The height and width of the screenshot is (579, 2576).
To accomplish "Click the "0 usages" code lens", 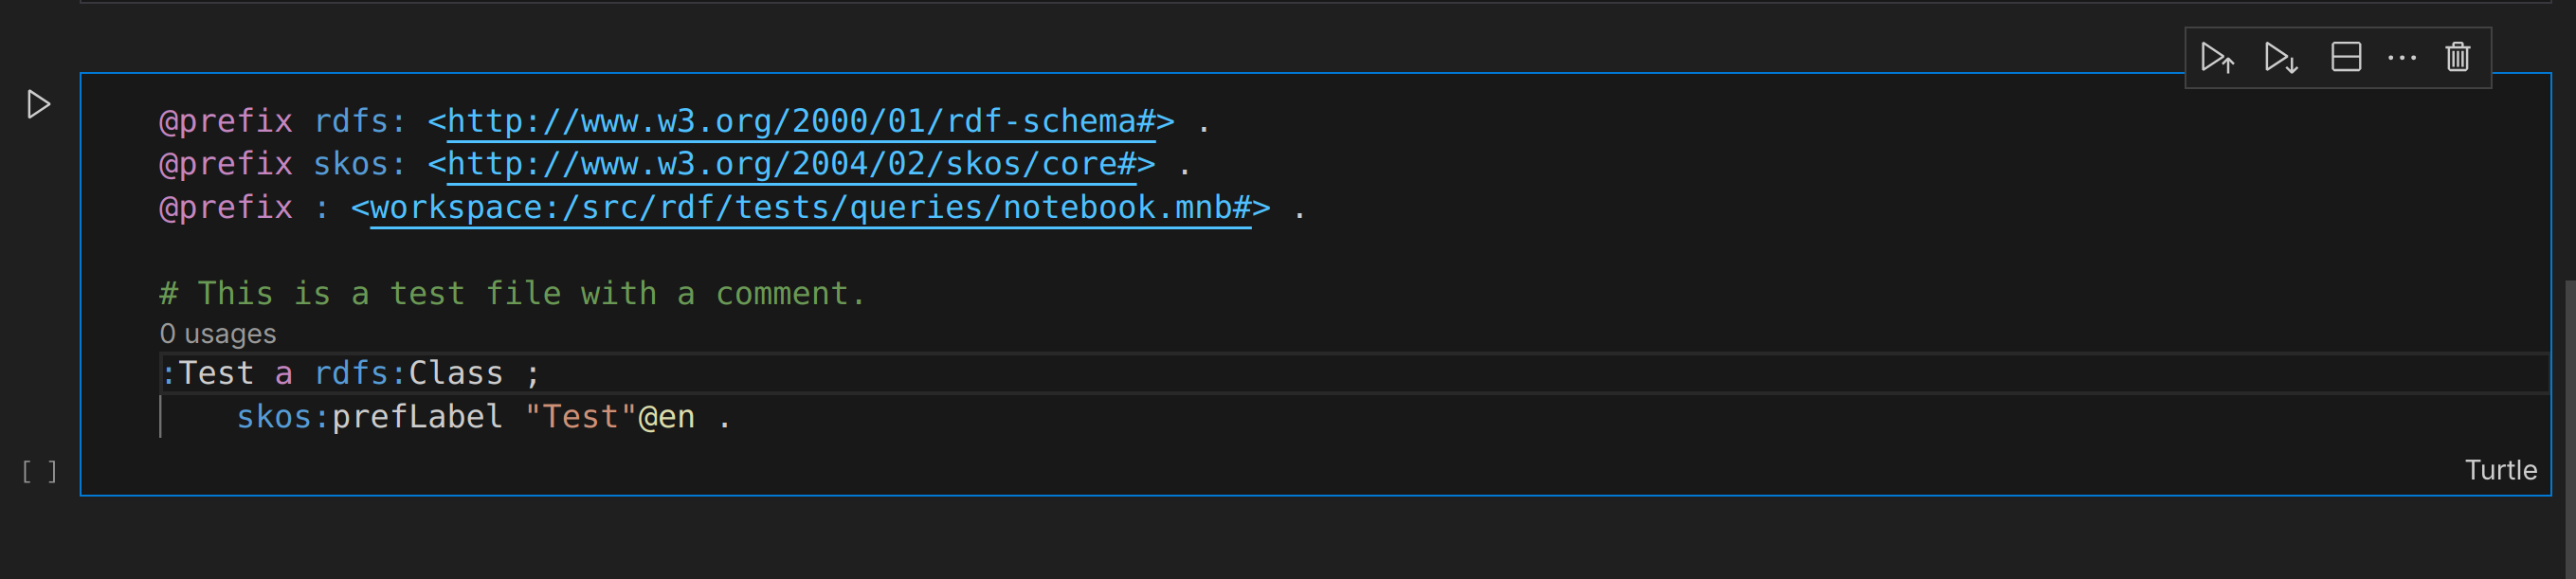I will (218, 334).
